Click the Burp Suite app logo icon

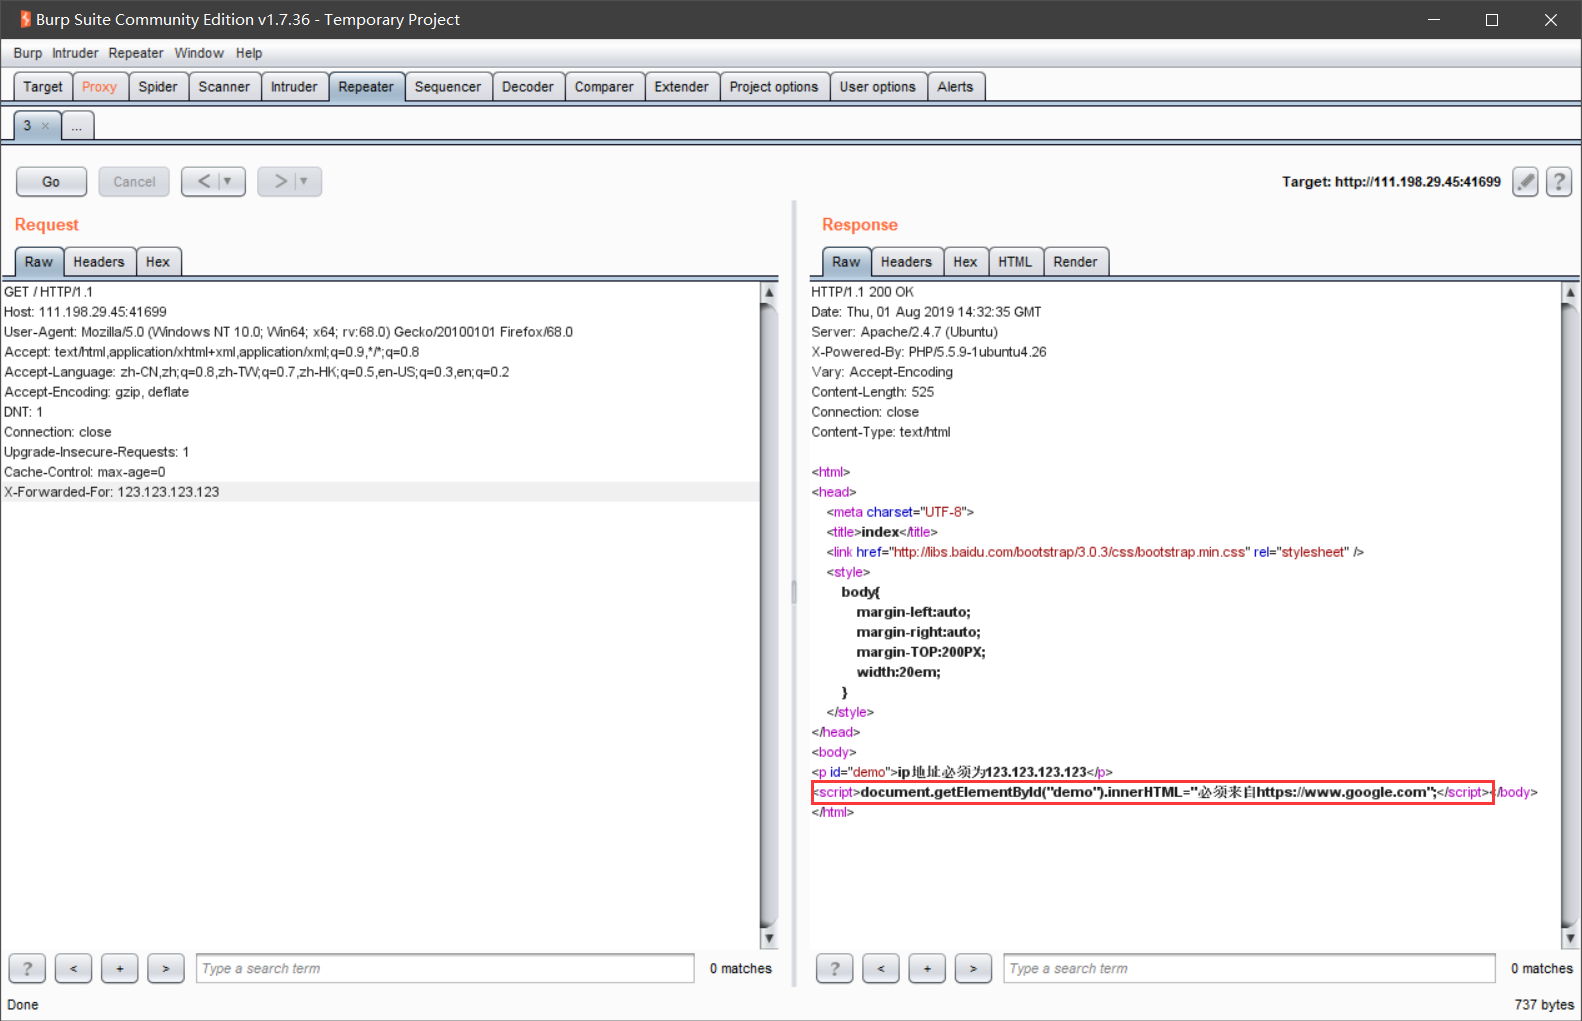[25, 19]
